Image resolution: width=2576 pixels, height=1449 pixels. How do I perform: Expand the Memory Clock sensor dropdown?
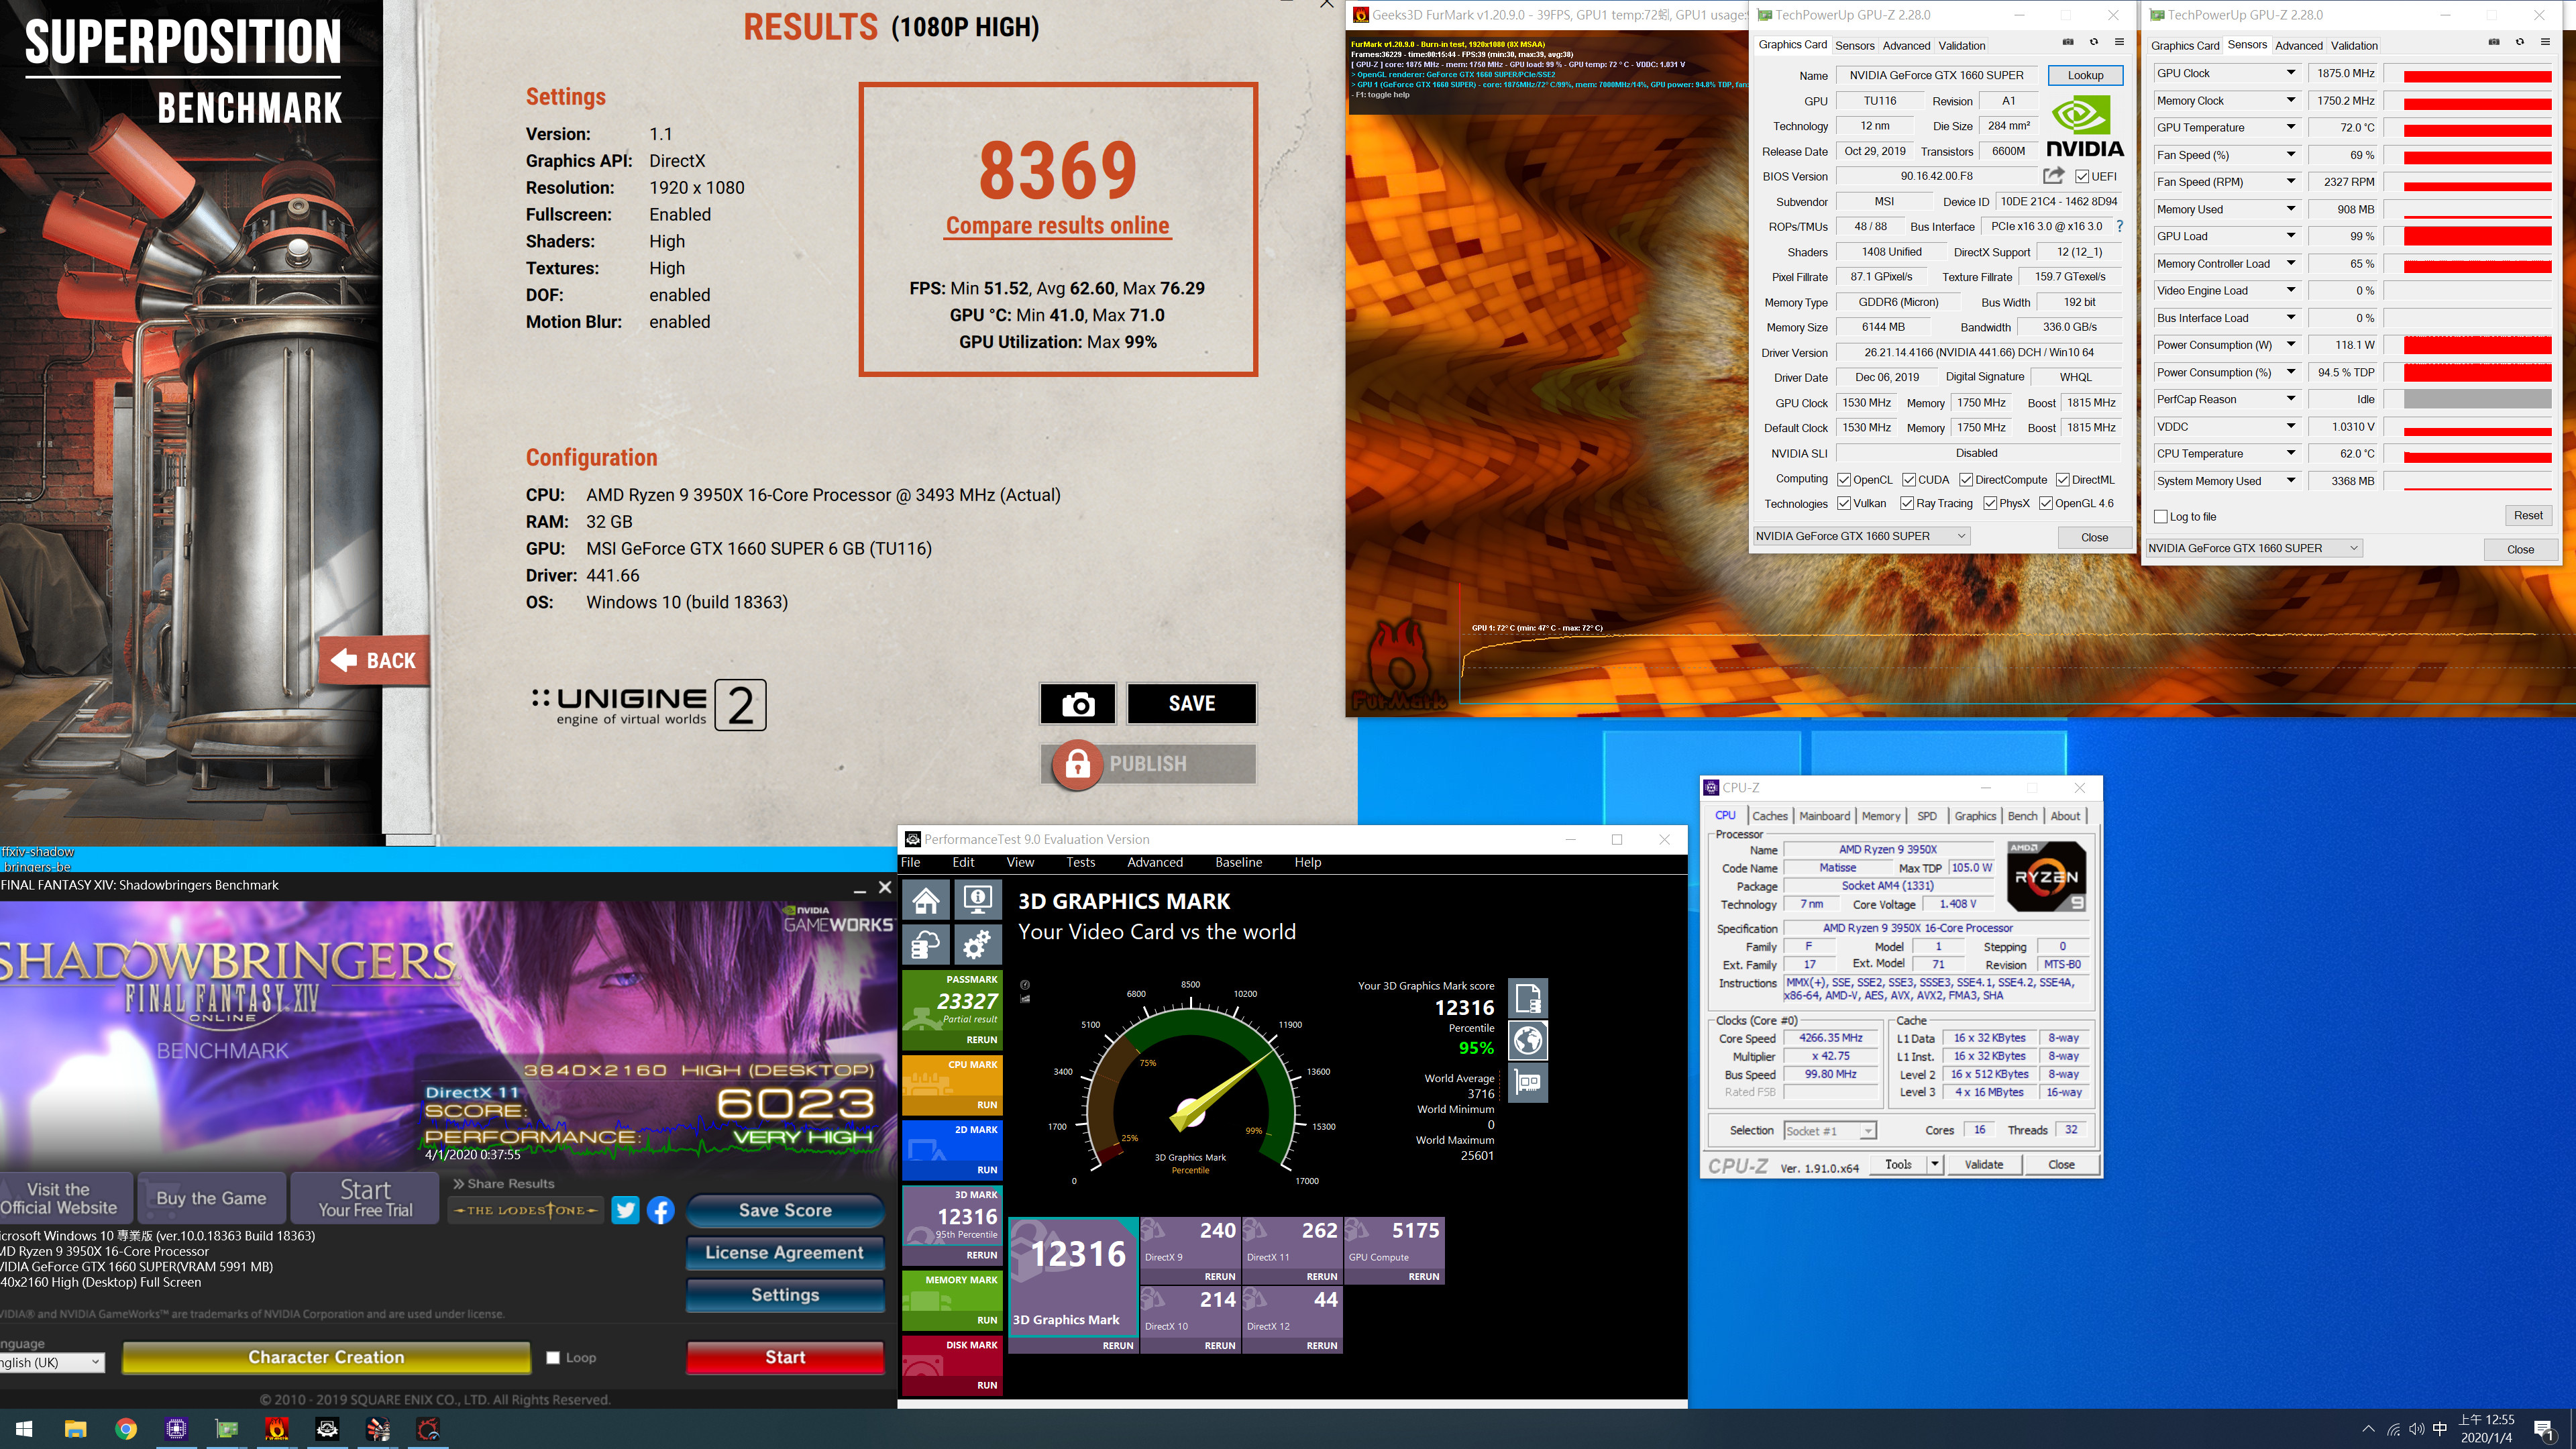2291,100
